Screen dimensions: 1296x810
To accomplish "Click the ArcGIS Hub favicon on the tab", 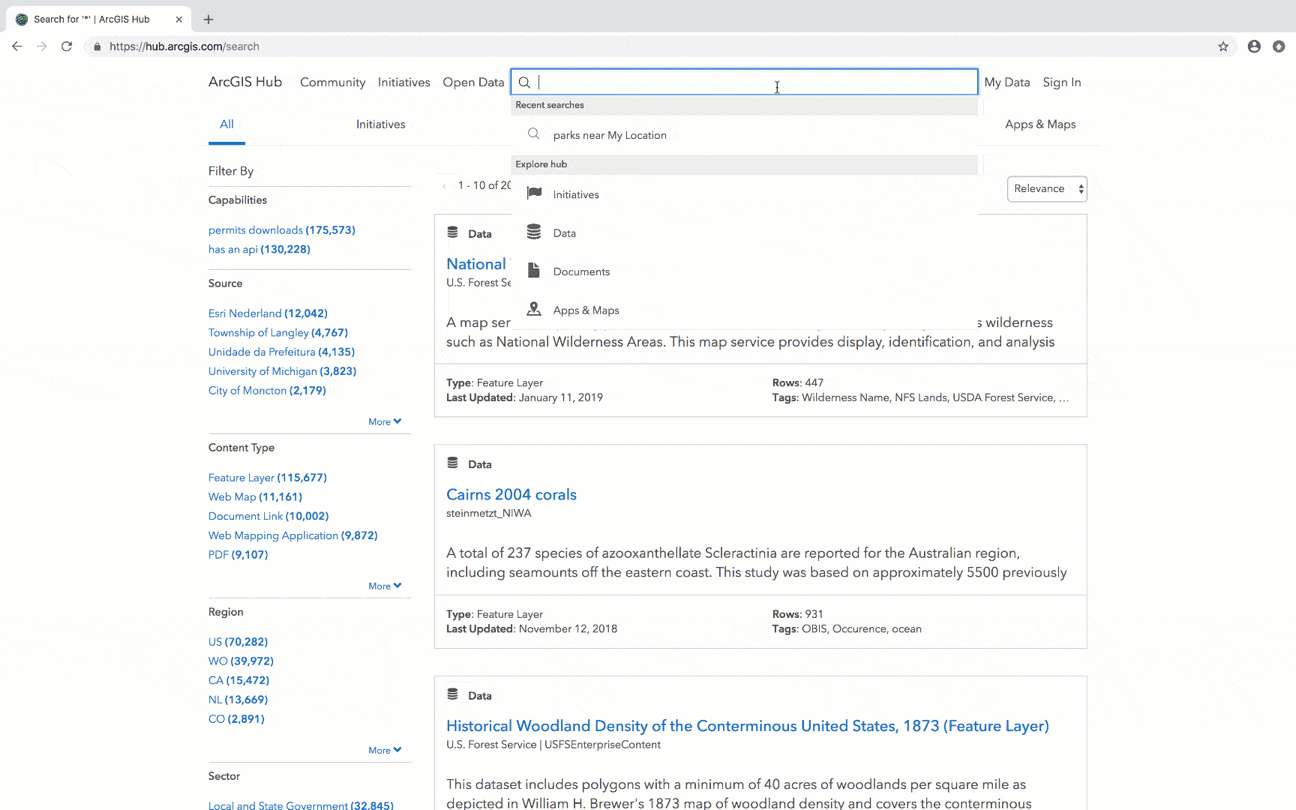I will (x=22, y=18).
